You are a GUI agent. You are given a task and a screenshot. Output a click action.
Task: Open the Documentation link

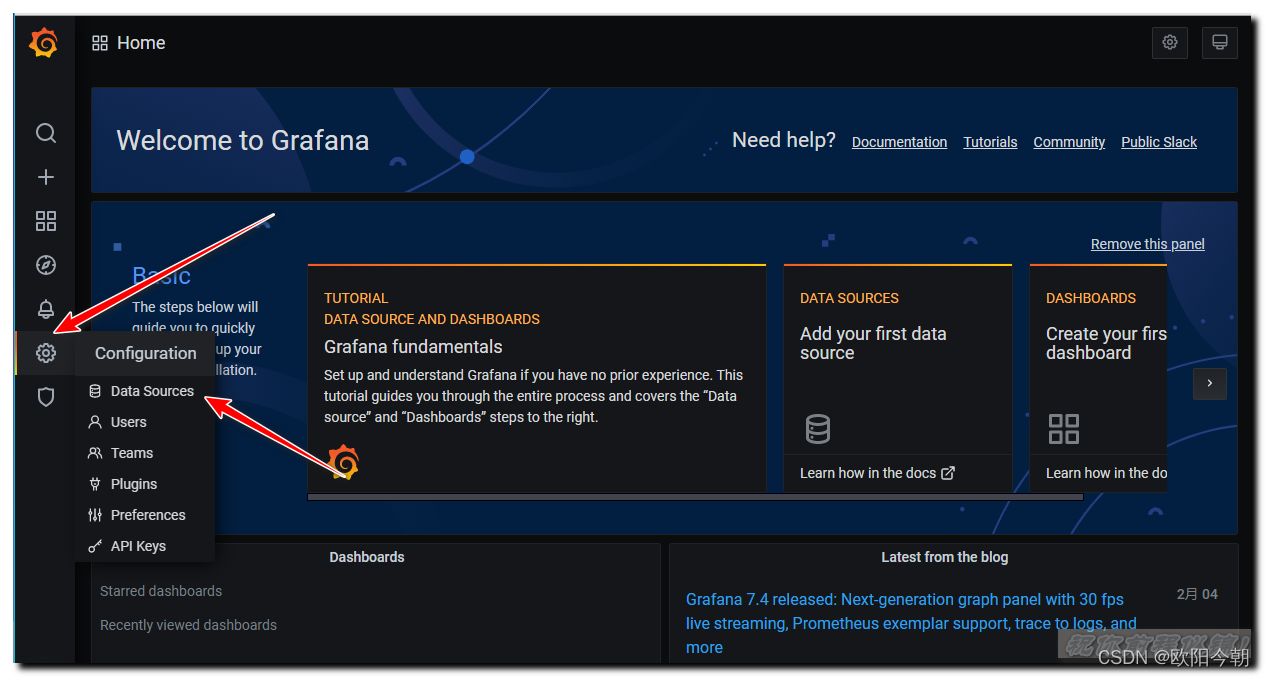899,142
